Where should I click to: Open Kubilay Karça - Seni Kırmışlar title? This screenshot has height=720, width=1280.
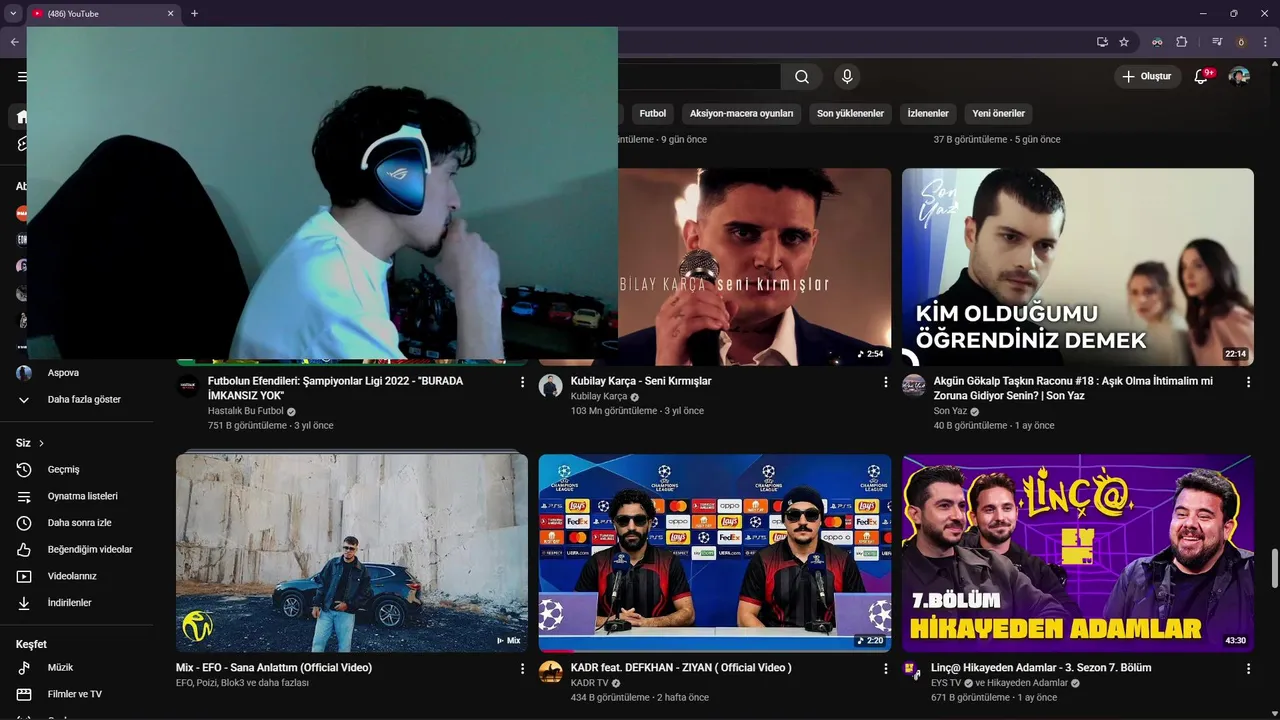(641, 381)
